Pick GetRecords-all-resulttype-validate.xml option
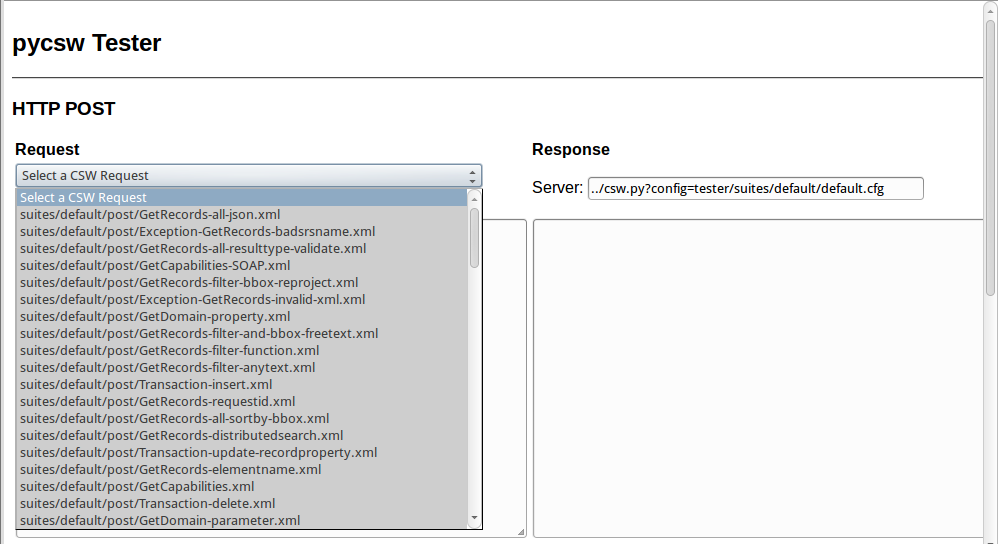Screen dimensions: 998x544 242,248
